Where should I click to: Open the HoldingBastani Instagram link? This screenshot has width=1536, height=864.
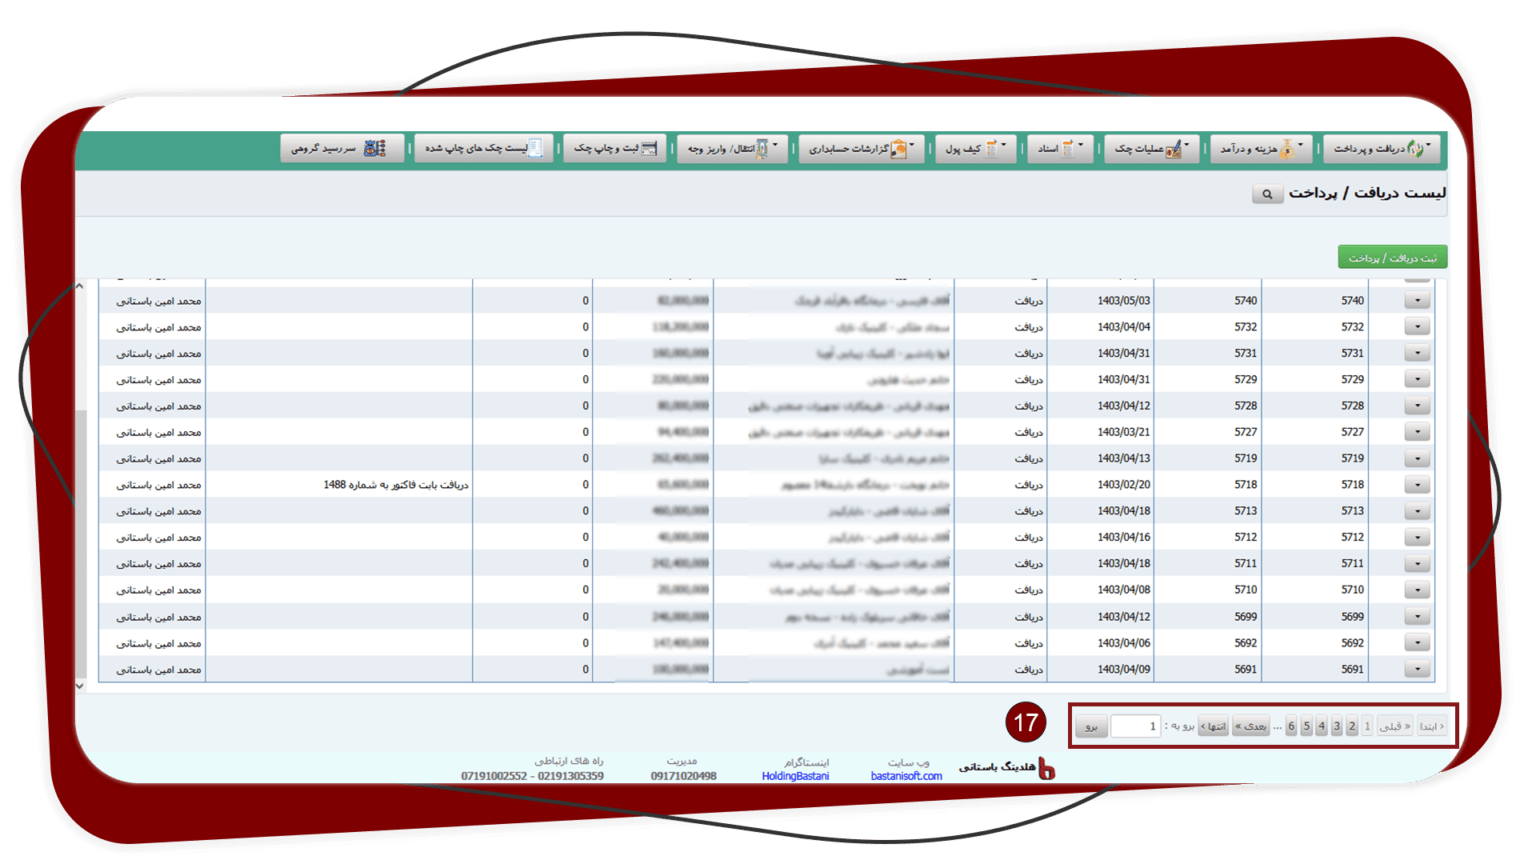click(x=795, y=776)
